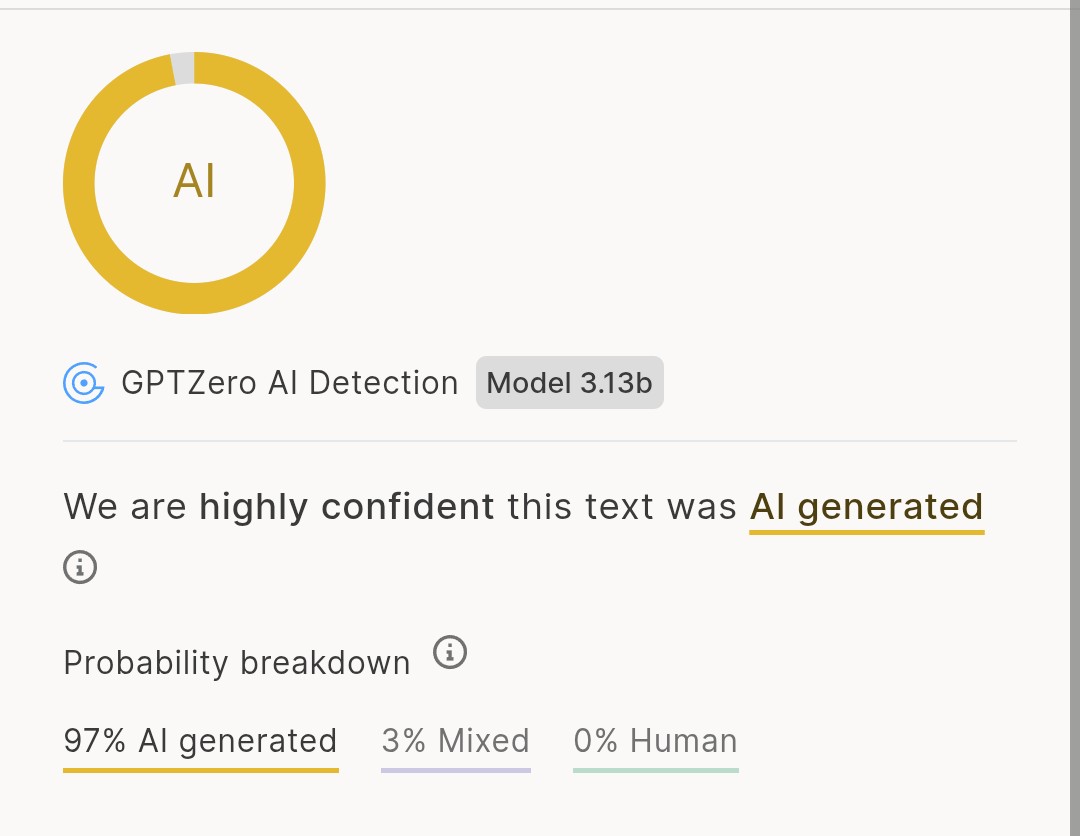Click the bold "highly confident" text
Viewport: 1080px width, 836px height.
click(x=347, y=506)
